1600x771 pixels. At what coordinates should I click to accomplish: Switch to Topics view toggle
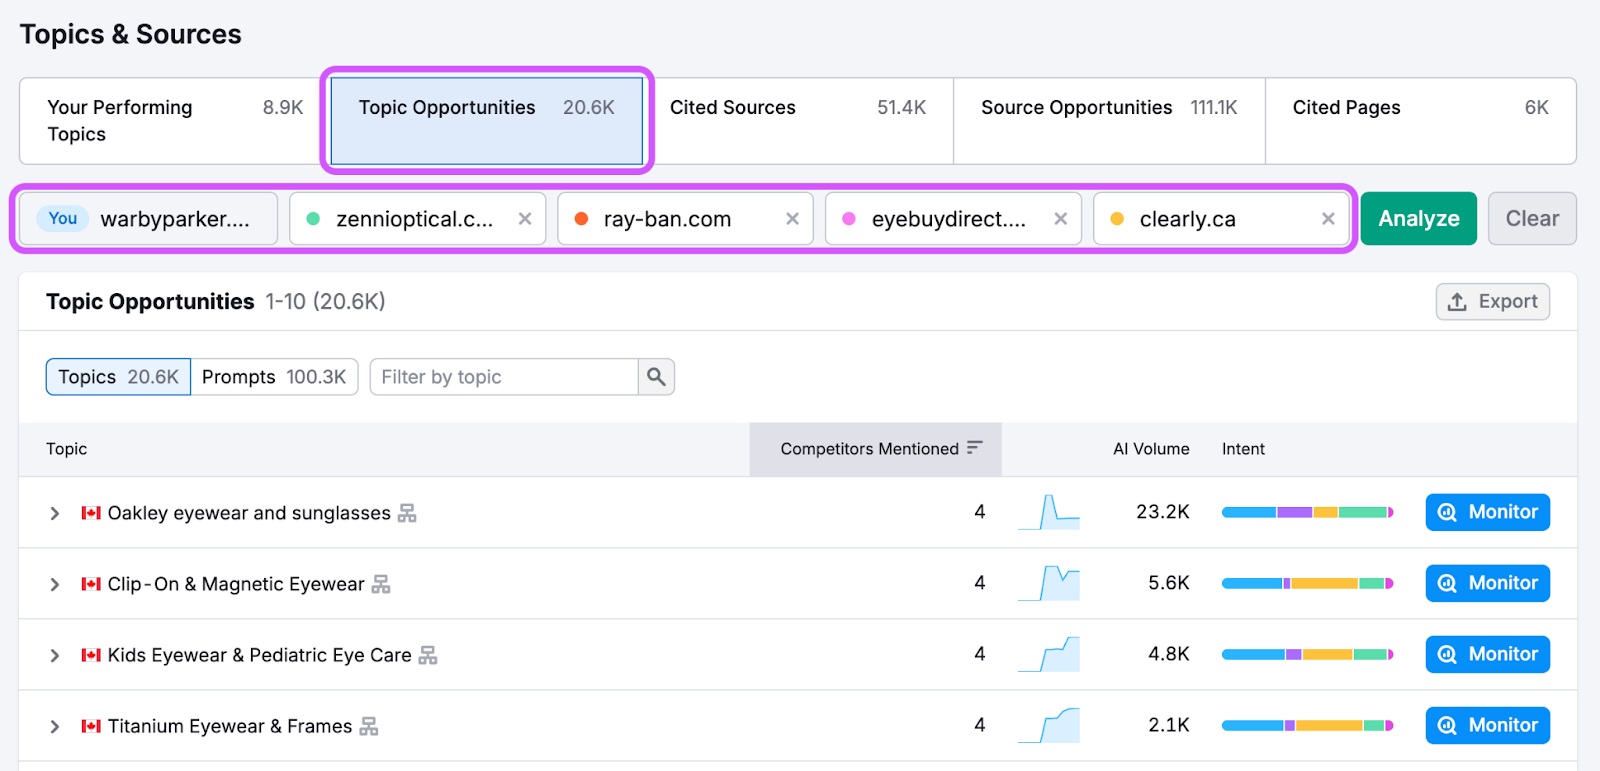[118, 377]
